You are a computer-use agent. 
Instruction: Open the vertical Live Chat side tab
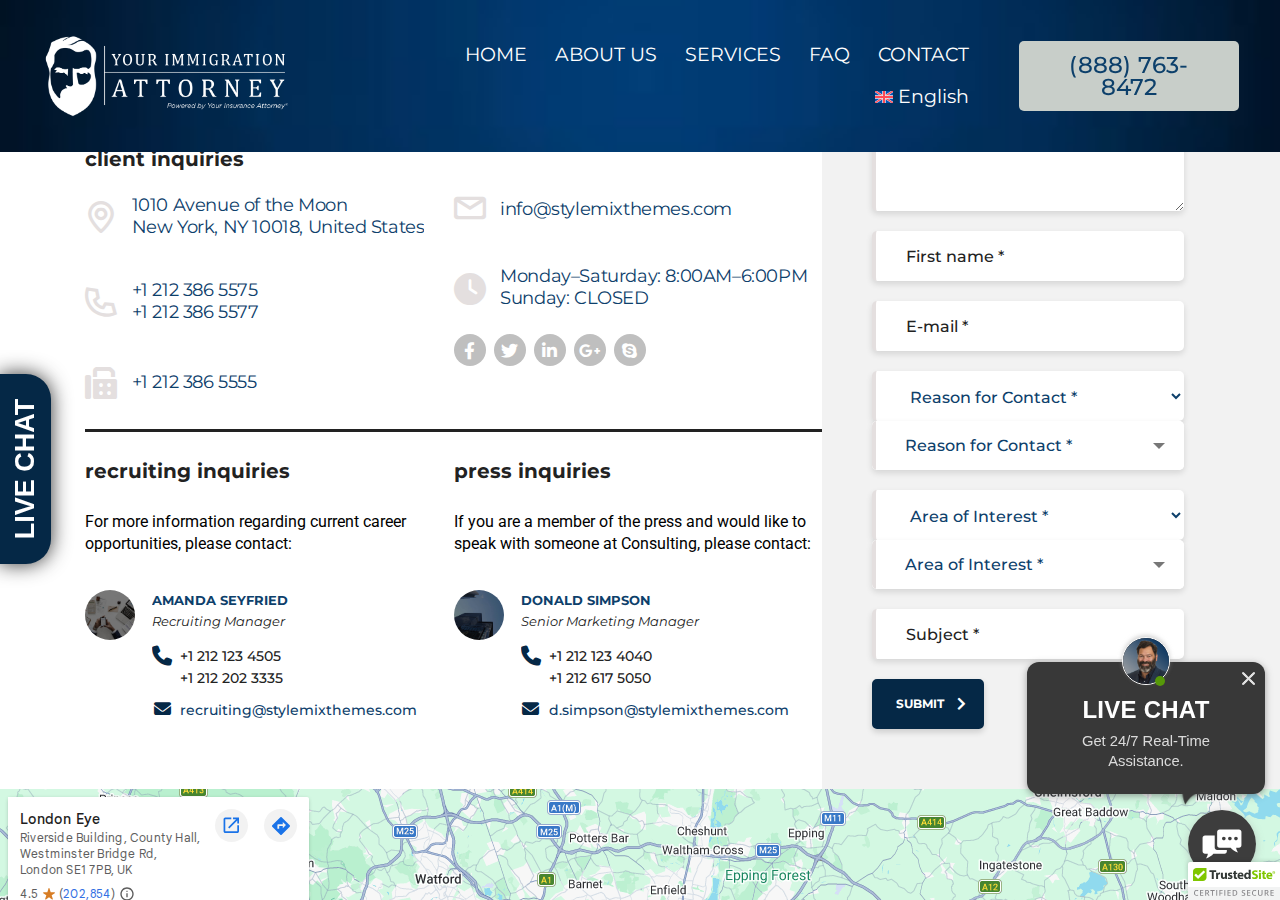tap(25, 469)
